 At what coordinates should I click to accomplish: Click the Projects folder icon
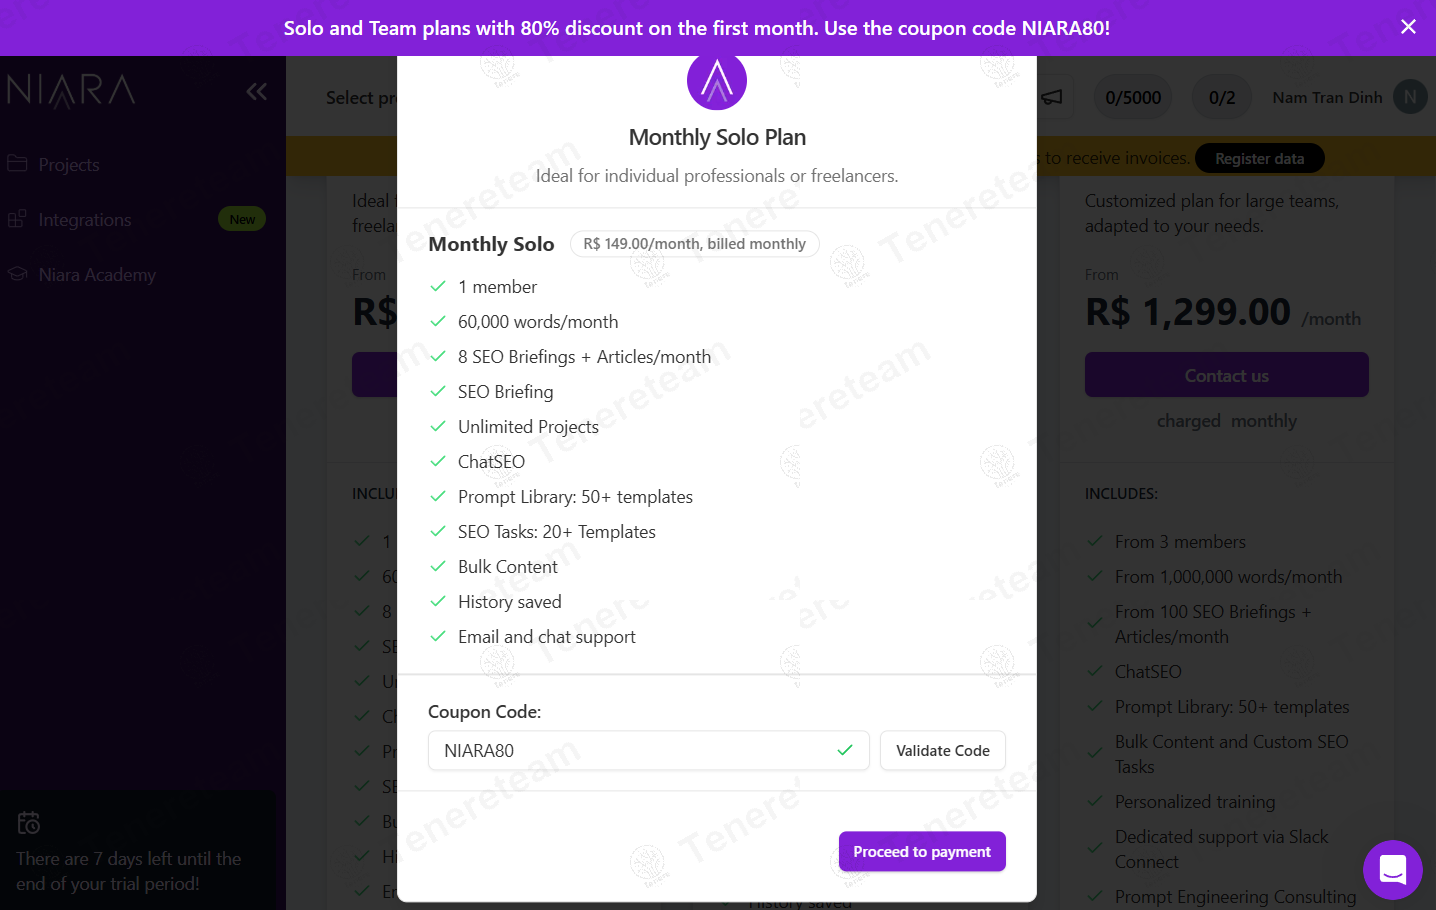coord(17,163)
